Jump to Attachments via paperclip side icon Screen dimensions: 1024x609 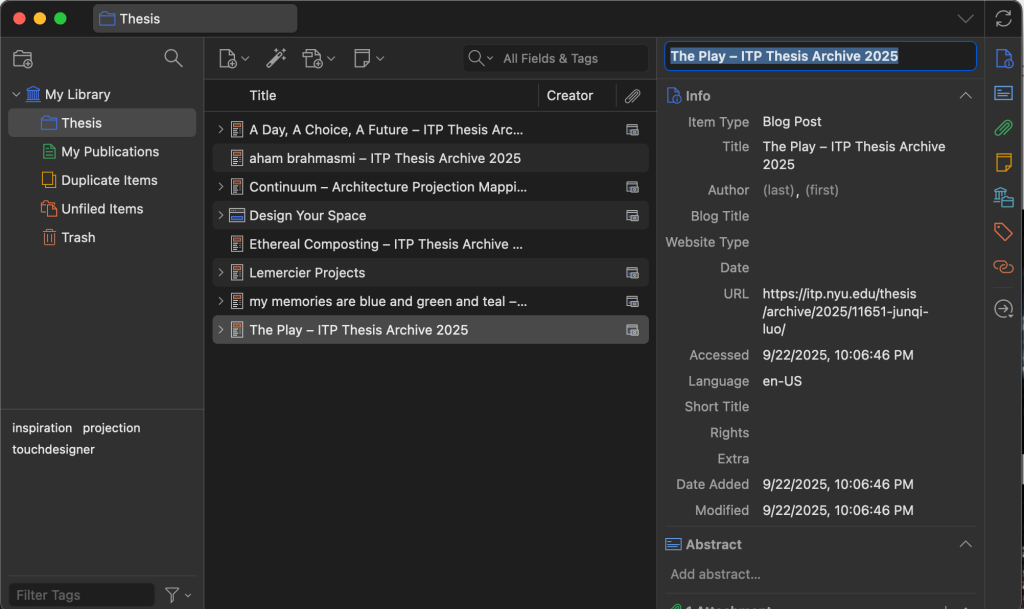pos(1003,128)
